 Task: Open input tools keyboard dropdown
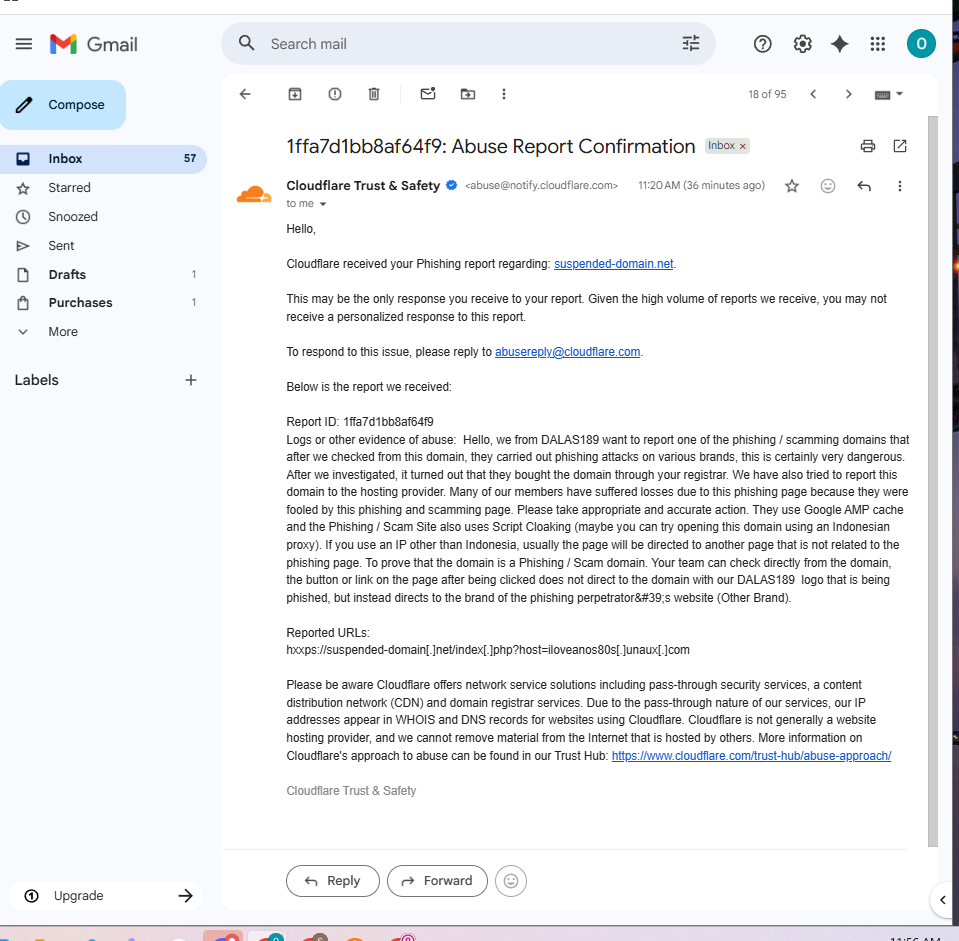click(x=889, y=94)
